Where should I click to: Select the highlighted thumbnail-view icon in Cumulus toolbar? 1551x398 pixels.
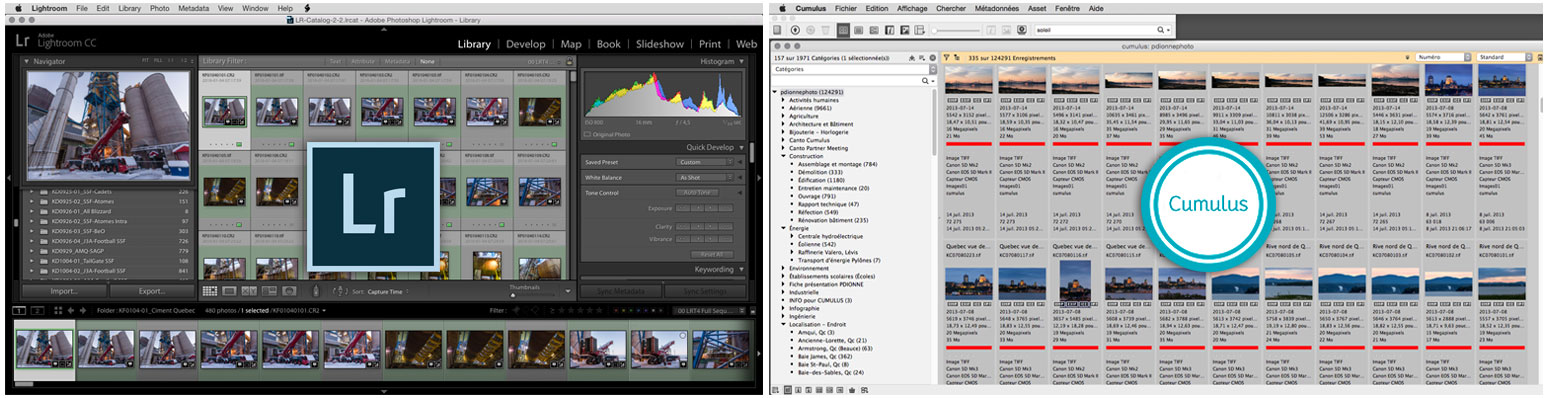pos(843,30)
